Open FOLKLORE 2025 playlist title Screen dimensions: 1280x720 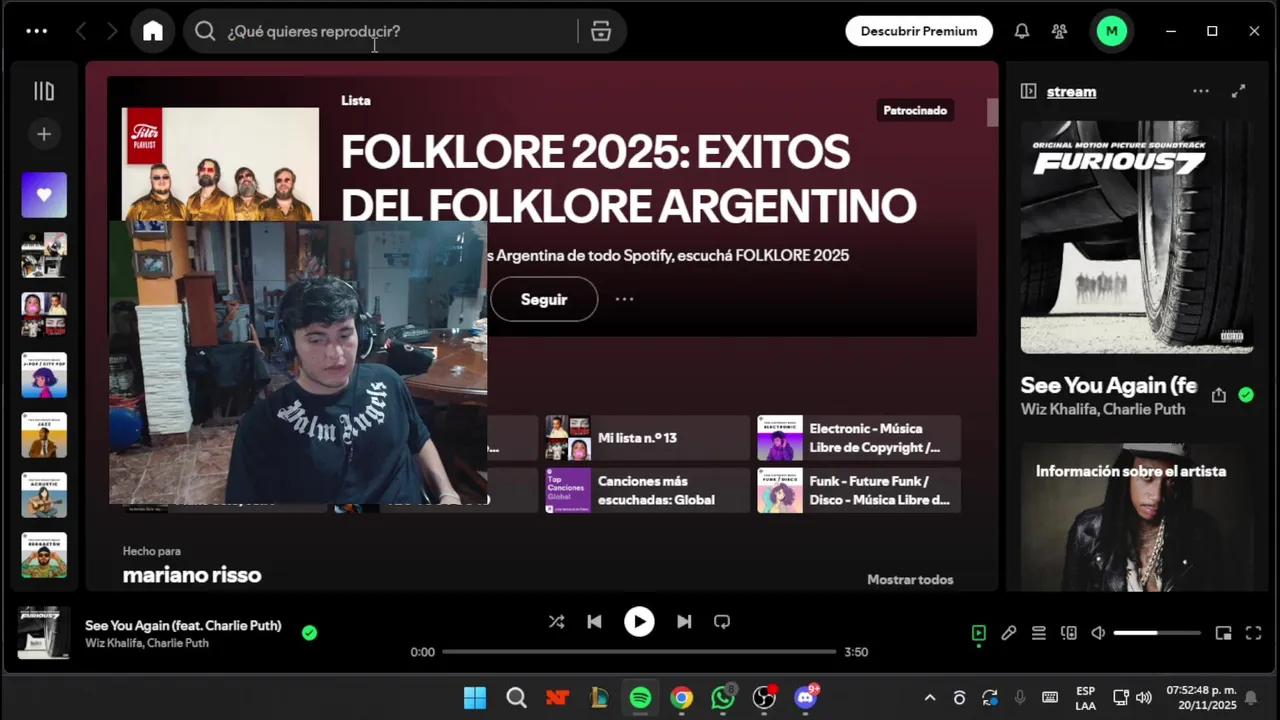click(628, 179)
